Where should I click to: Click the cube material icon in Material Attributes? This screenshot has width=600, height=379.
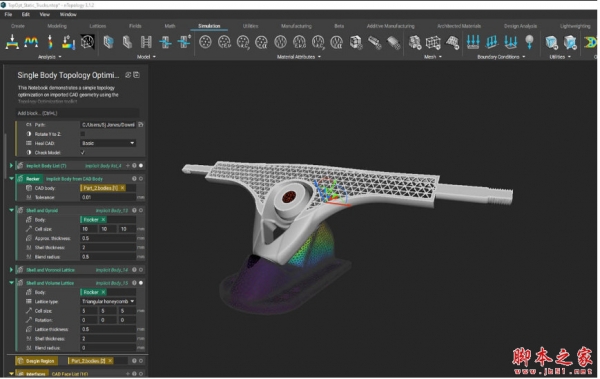click(x=356, y=42)
